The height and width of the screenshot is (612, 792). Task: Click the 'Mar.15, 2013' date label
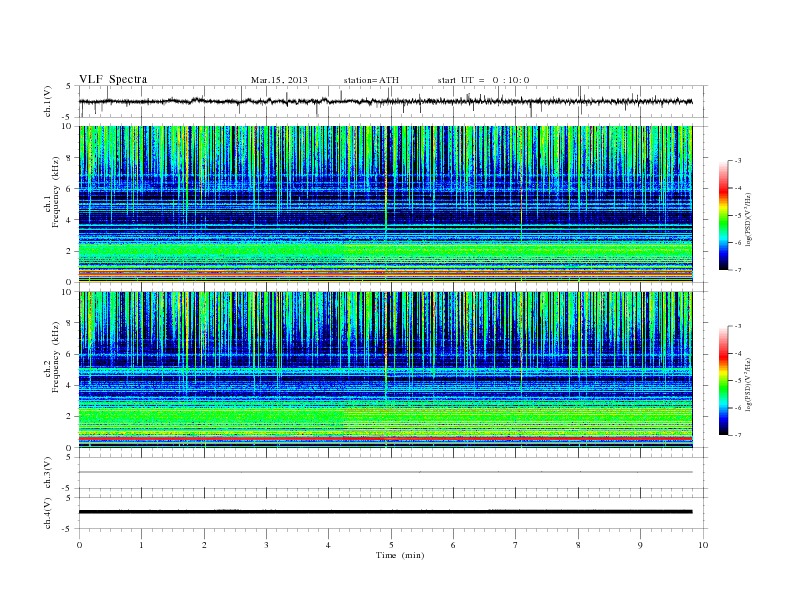279,80
